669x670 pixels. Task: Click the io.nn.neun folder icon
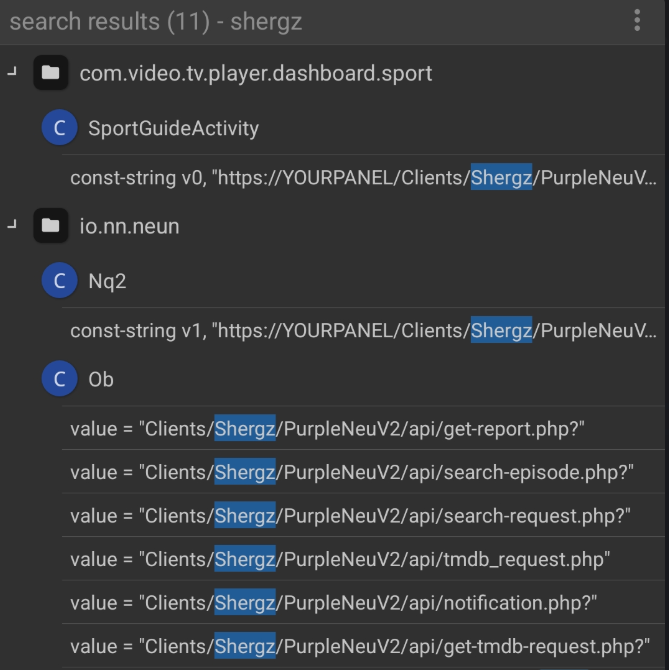coord(50,226)
